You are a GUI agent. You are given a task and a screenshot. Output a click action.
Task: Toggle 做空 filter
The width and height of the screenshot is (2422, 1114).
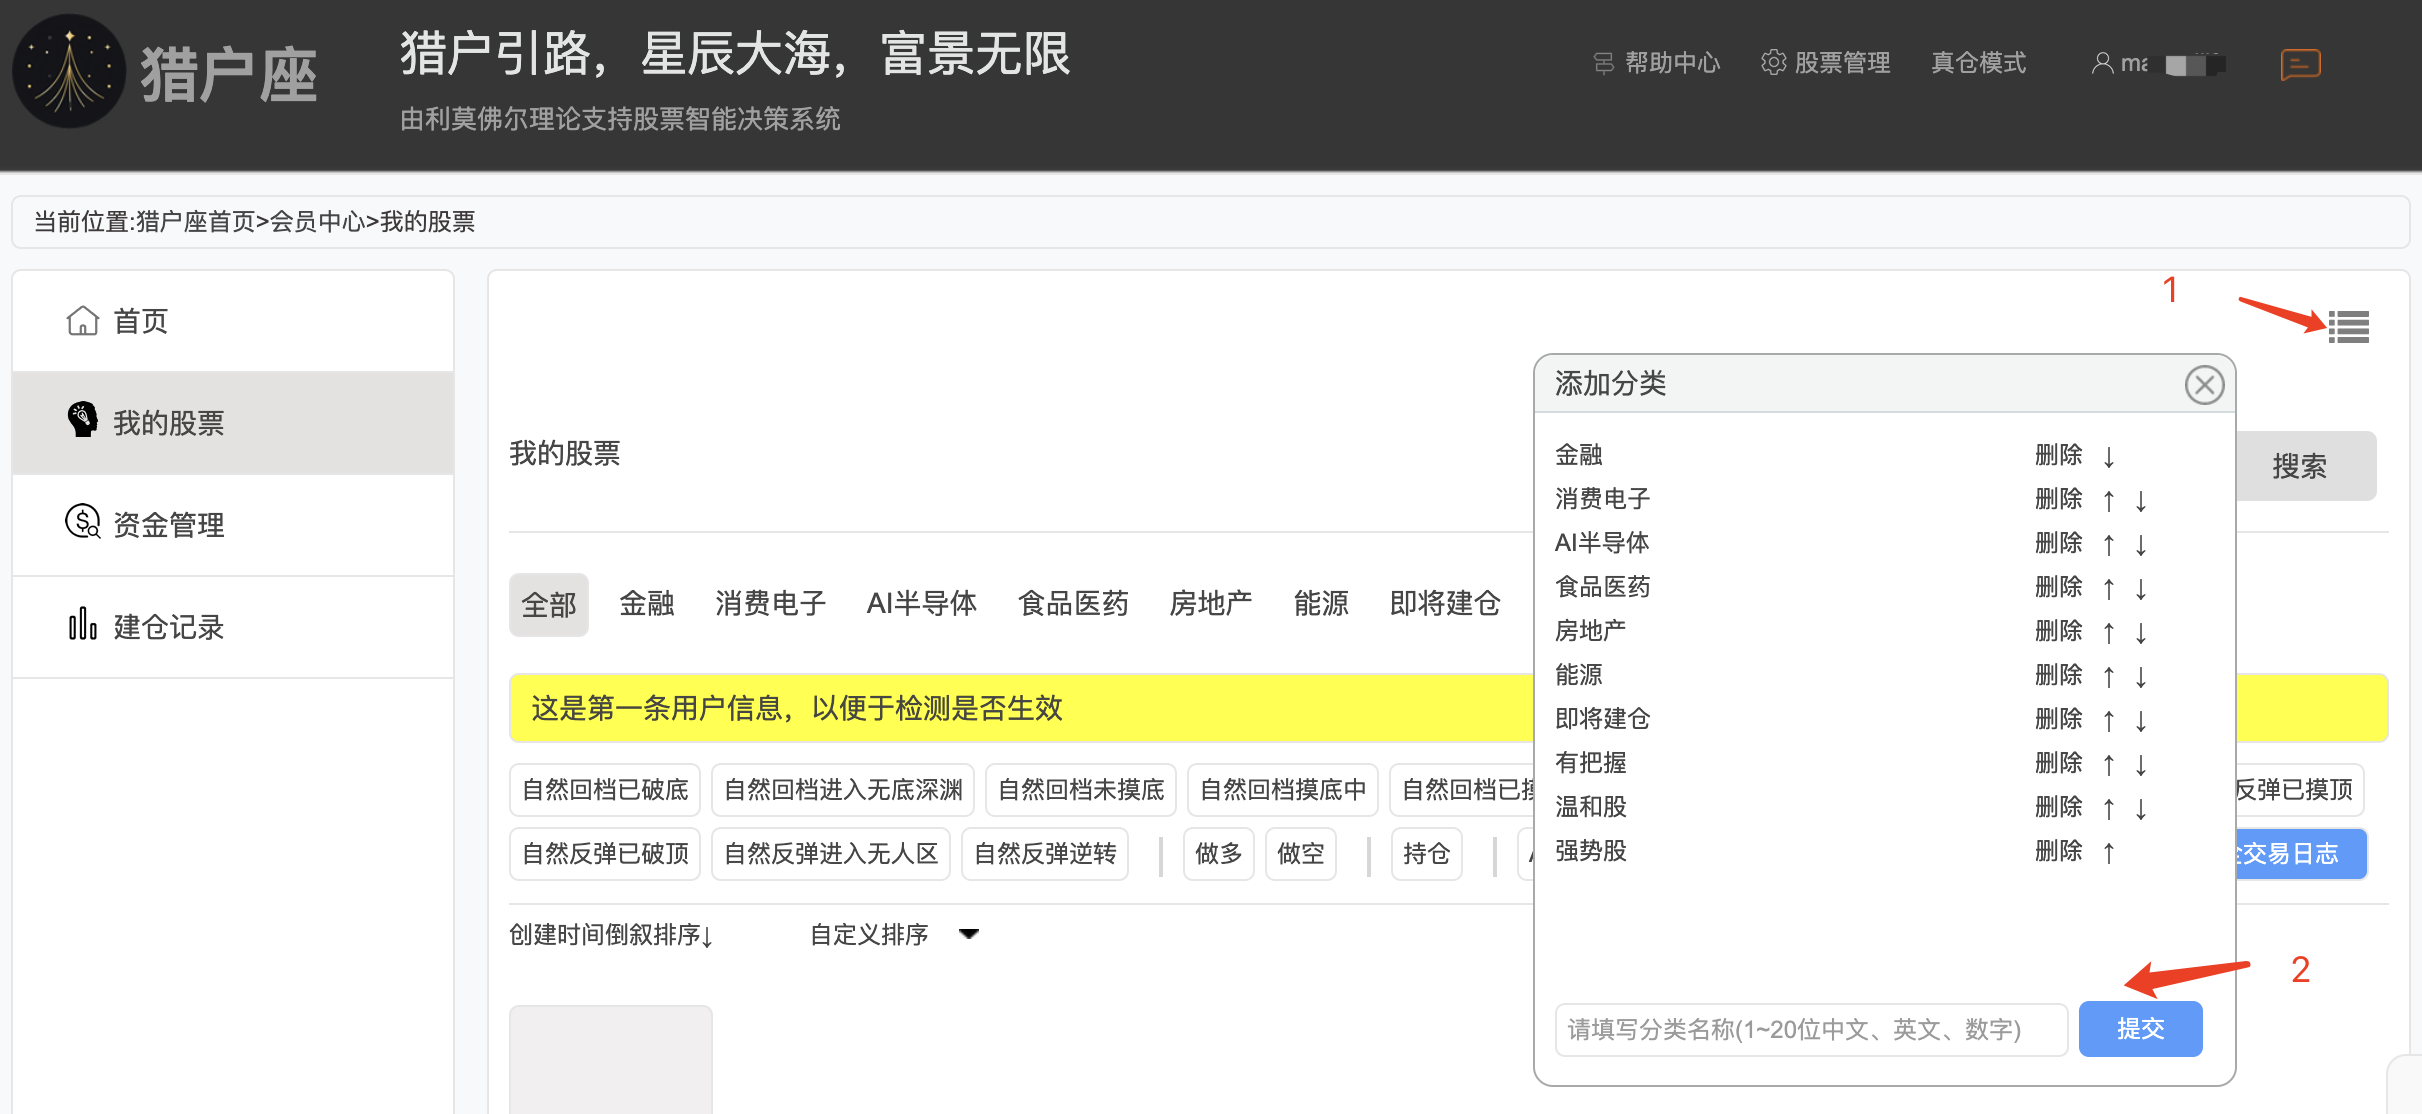(x=1300, y=853)
